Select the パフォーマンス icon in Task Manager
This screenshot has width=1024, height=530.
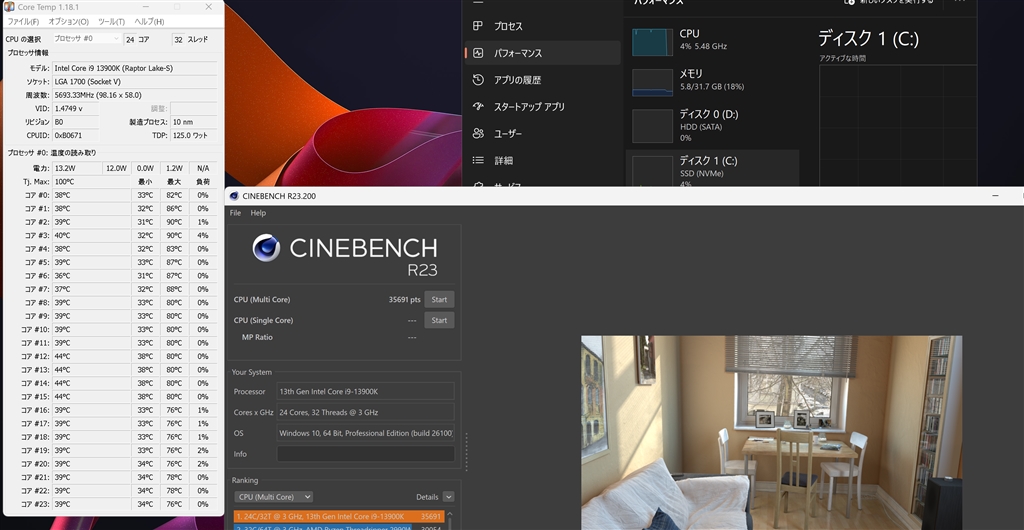478,53
